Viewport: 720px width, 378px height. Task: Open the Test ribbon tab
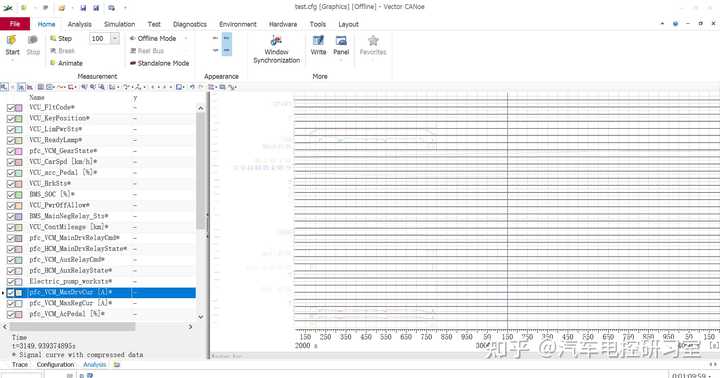(x=154, y=24)
